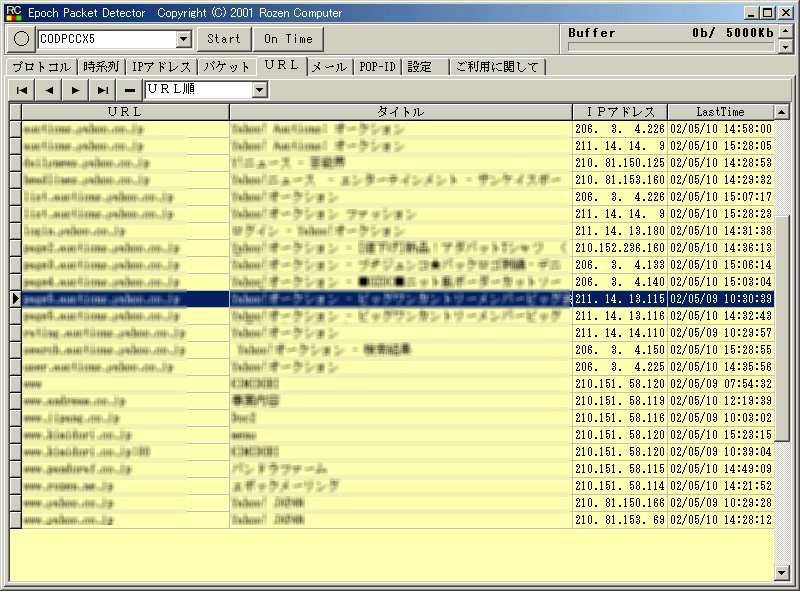
Task: Select row with LastTime 02/05/10 15:23:15
Action: [x=398, y=435]
